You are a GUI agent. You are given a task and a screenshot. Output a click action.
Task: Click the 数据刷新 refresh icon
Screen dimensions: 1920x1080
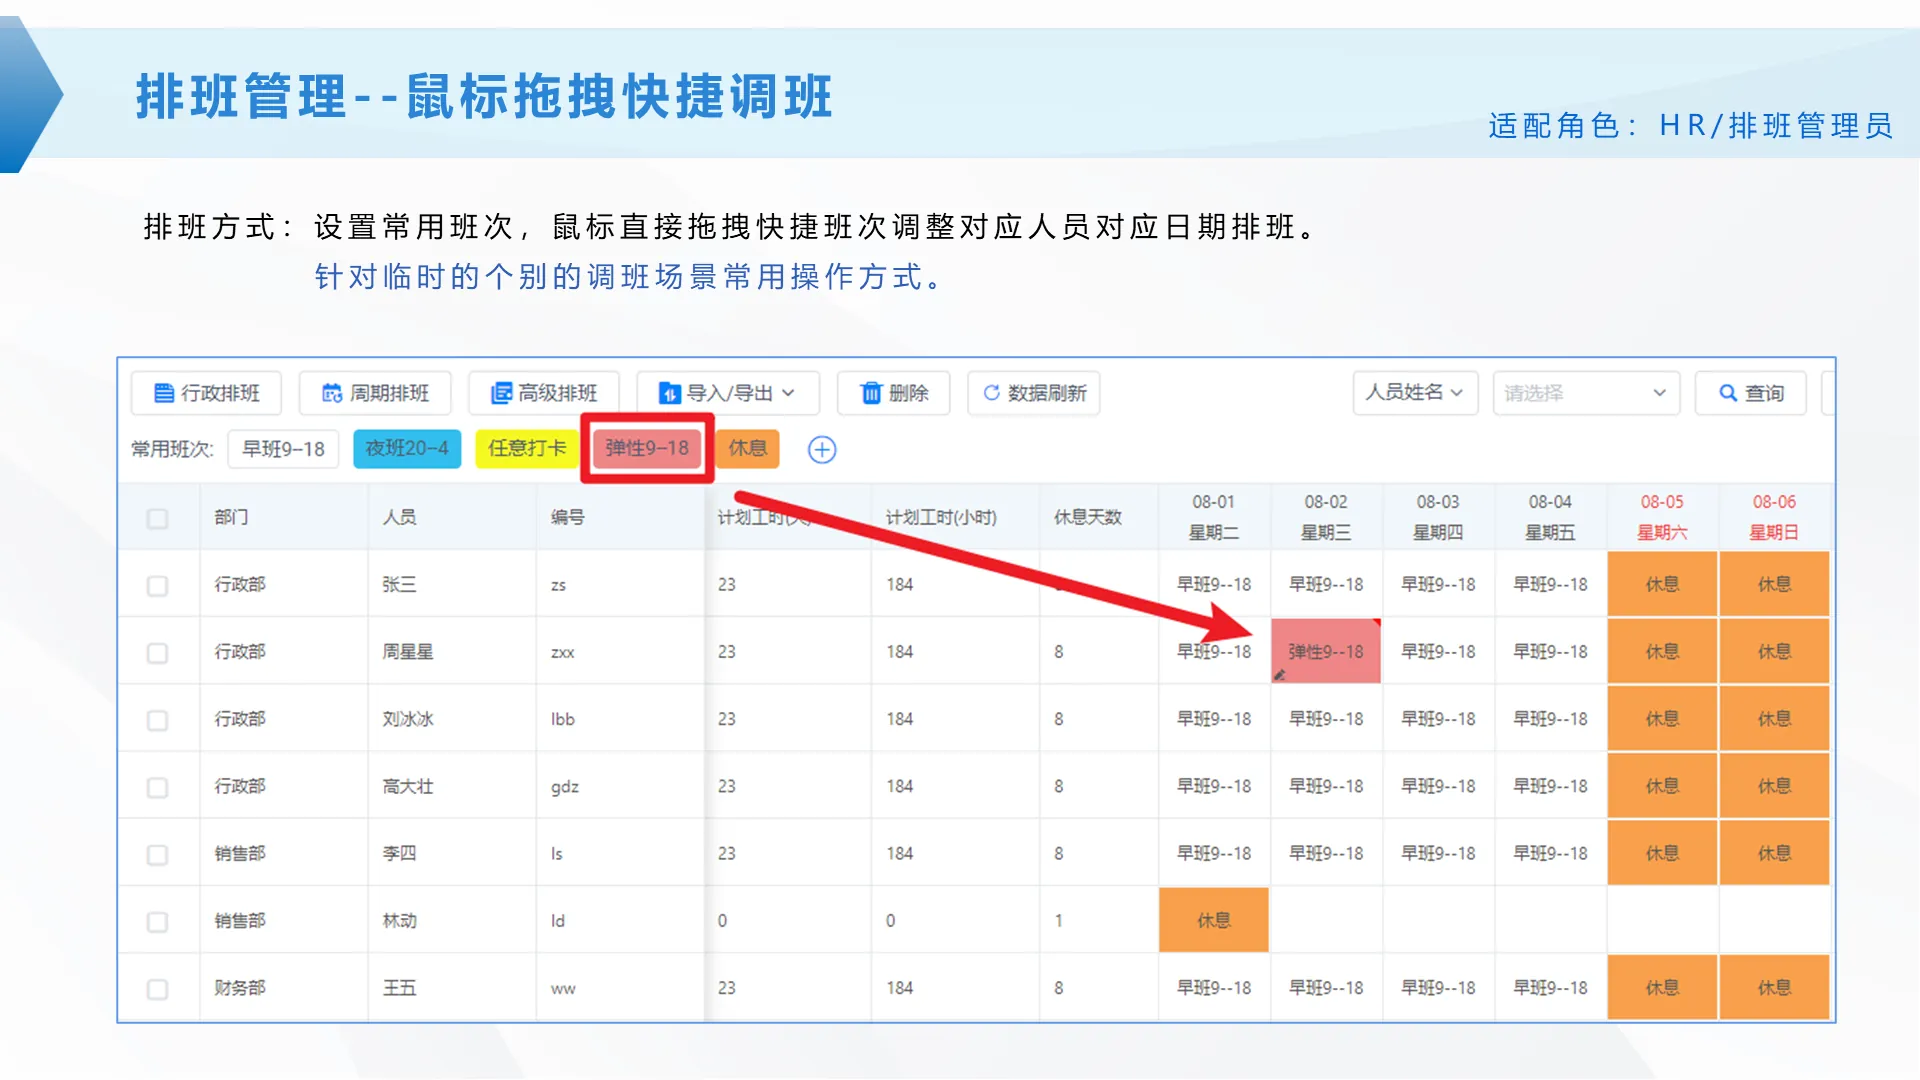pos(991,393)
